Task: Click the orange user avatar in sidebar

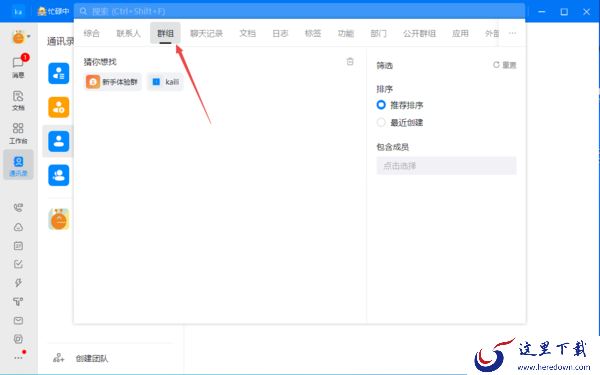Action: (x=18, y=38)
